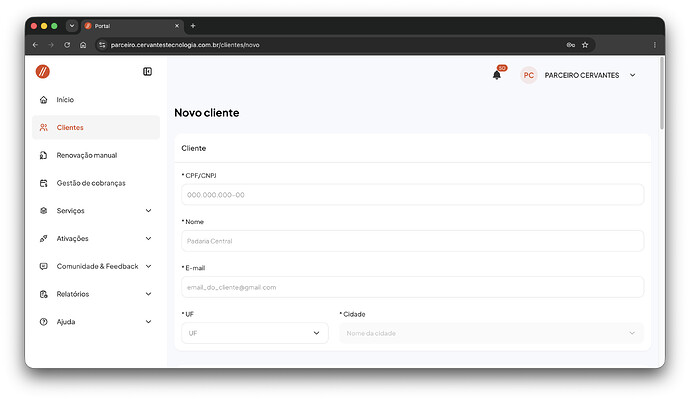The image size is (690, 401).
Task: Go to Início in sidebar
Action: (x=96, y=99)
